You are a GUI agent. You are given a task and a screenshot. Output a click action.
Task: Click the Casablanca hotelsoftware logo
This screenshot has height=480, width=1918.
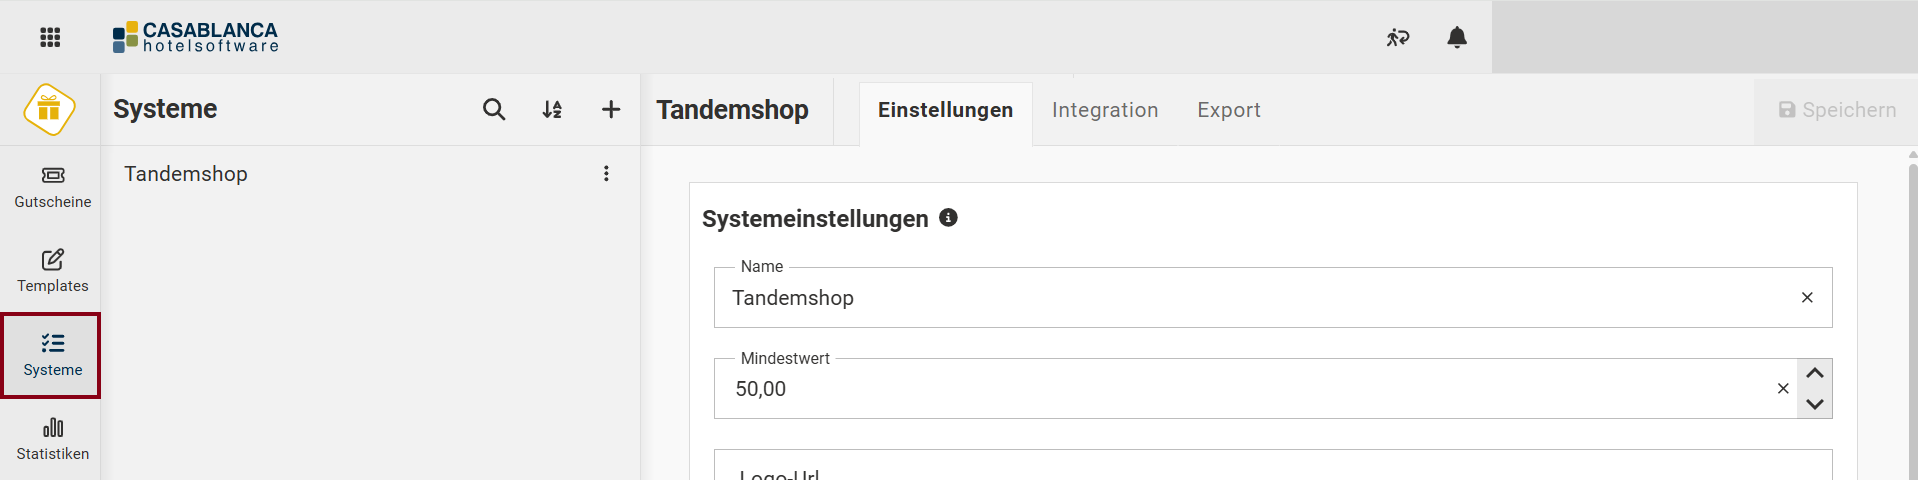click(x=196, y=37)
